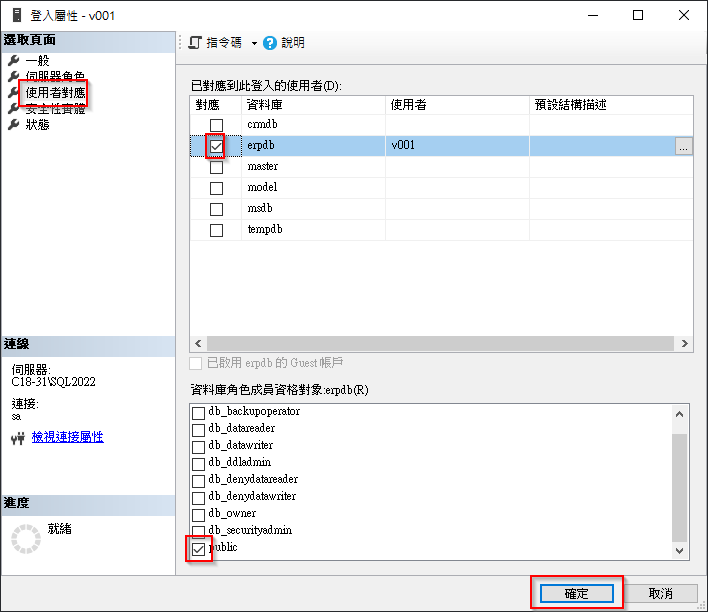Image resolution: width=708 pixels, height=612 pixels.
Task: Click 取消 to cancel
Action: point(661,593)
